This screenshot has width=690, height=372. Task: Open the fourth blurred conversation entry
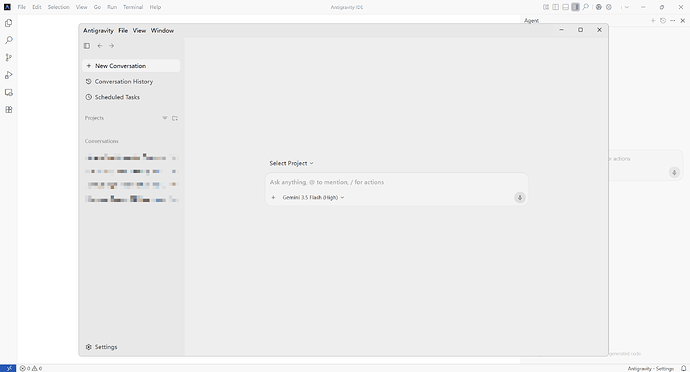(131, 199)
